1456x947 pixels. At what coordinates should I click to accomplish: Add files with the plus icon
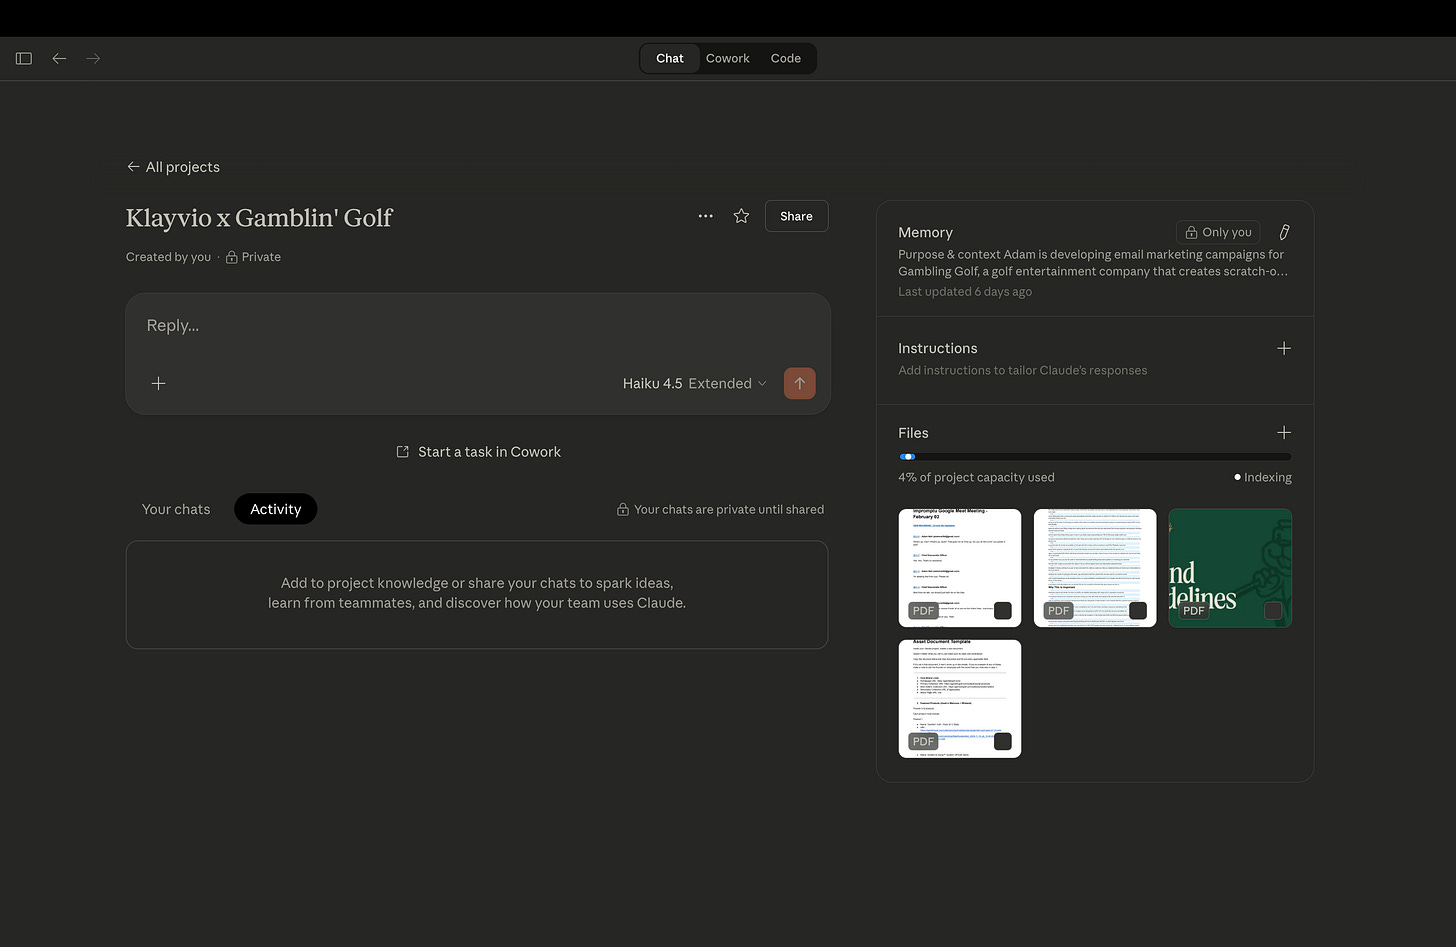pyautogui.click(x=1284, y=432)
